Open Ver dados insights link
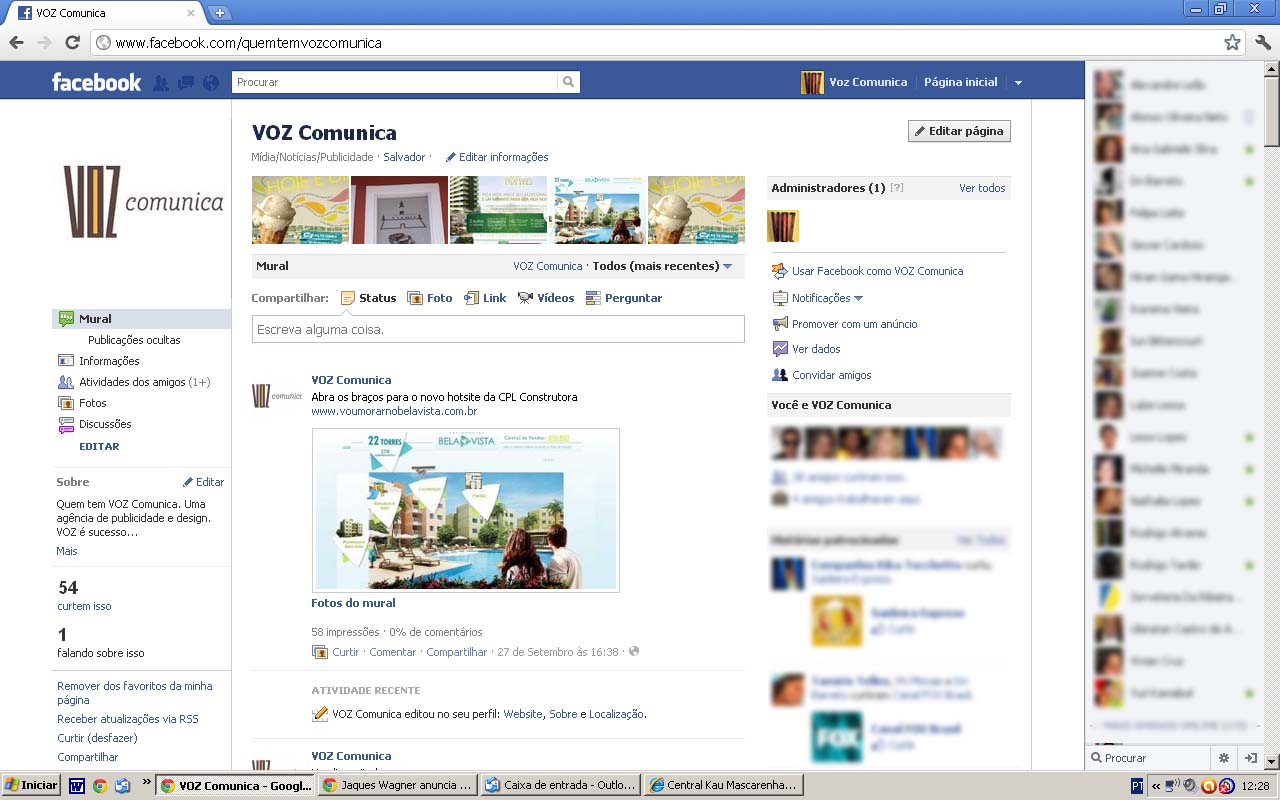1280x800 pixels. pyautogui.click(x=816, y=349)
